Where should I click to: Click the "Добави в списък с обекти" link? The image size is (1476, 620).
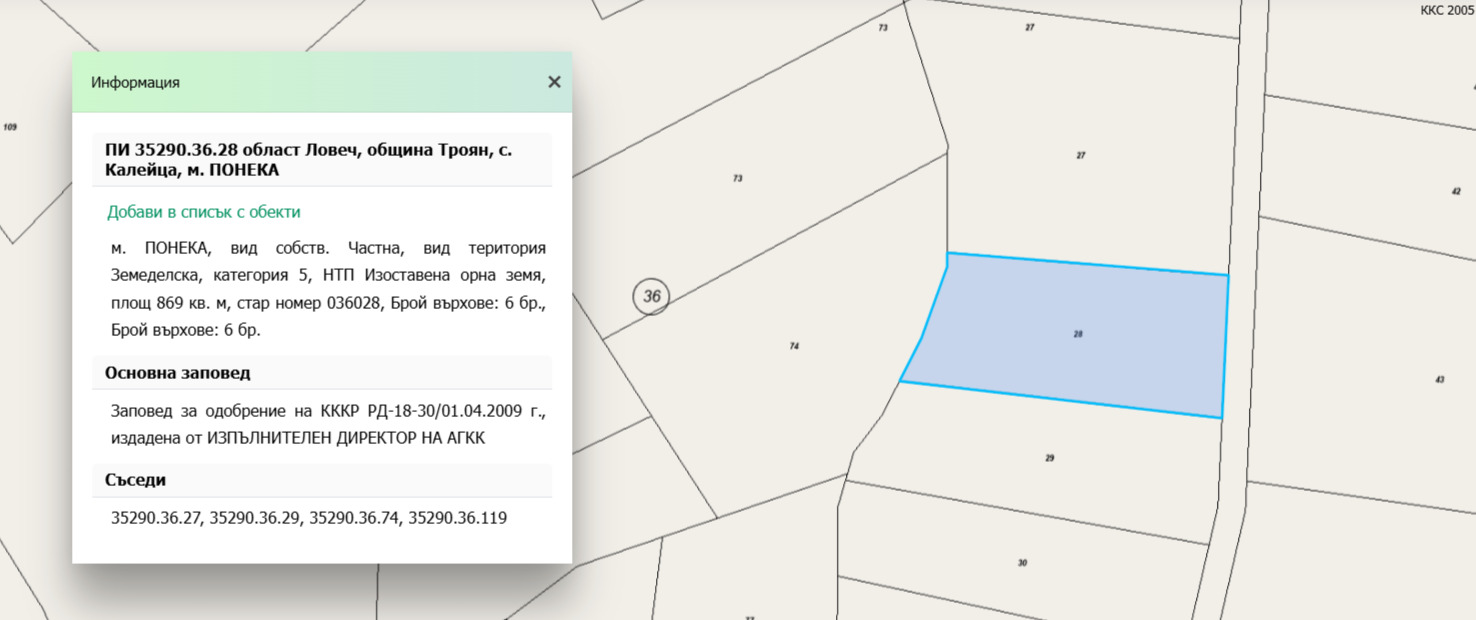(202, 212)
